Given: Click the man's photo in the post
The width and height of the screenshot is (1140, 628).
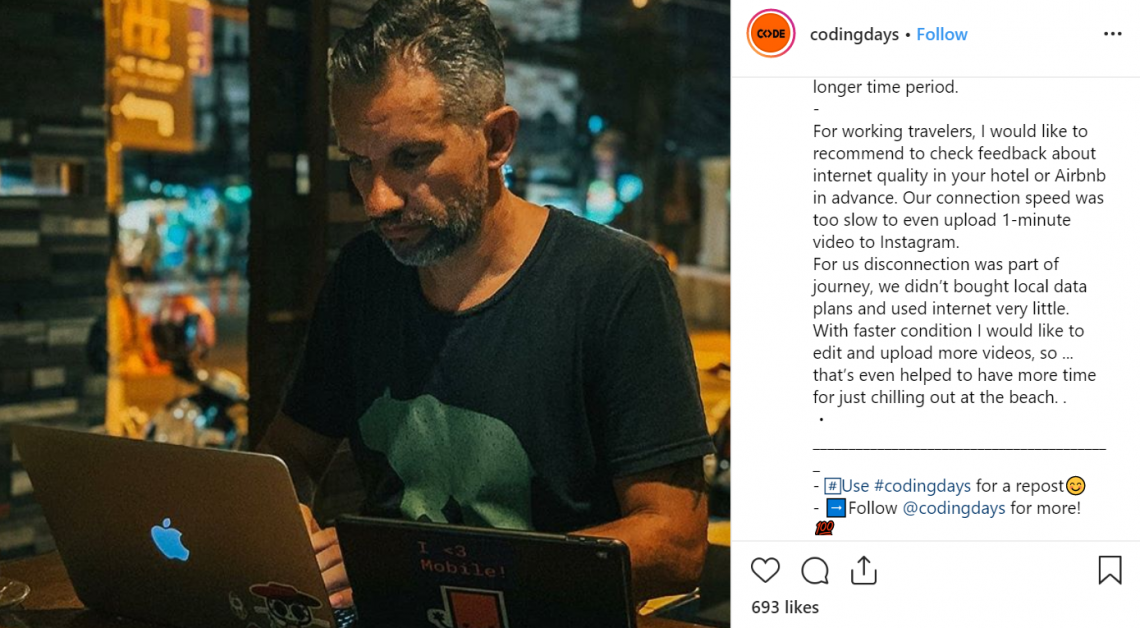Looking at the screenshot, I should coord(365,314).
